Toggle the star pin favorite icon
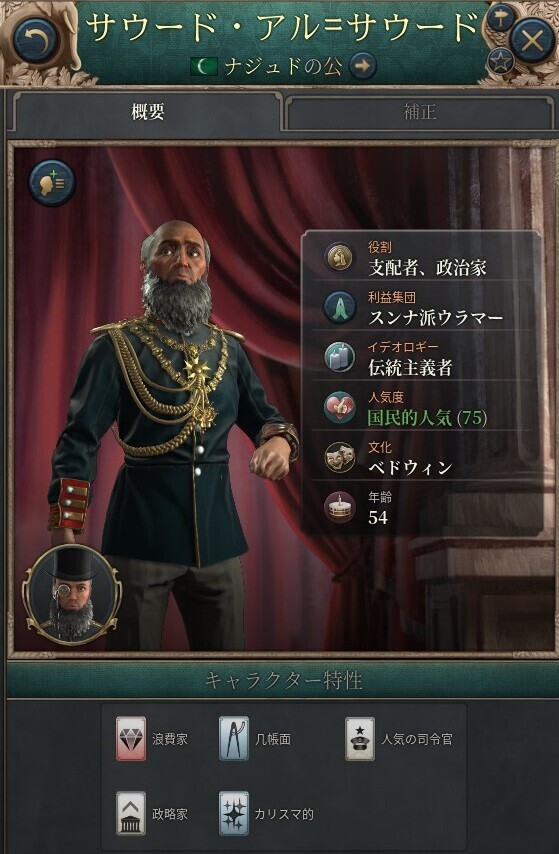559x854 pixels. pos(500,61)
